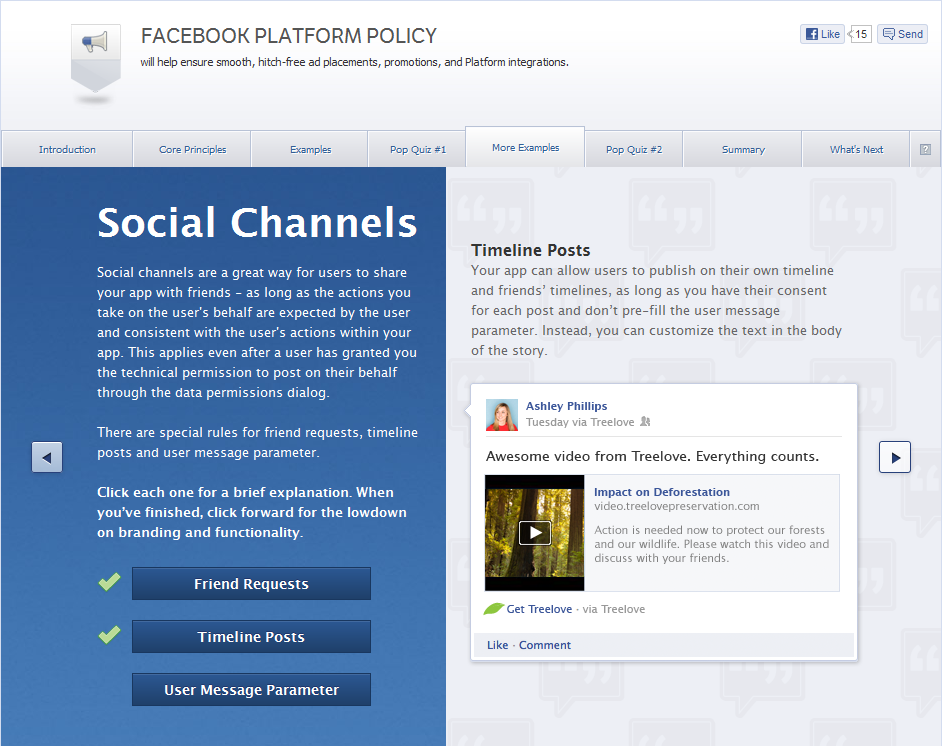Select the More Examples tab
This screenshot has height=746, width=942.
[x=525, y=147]
